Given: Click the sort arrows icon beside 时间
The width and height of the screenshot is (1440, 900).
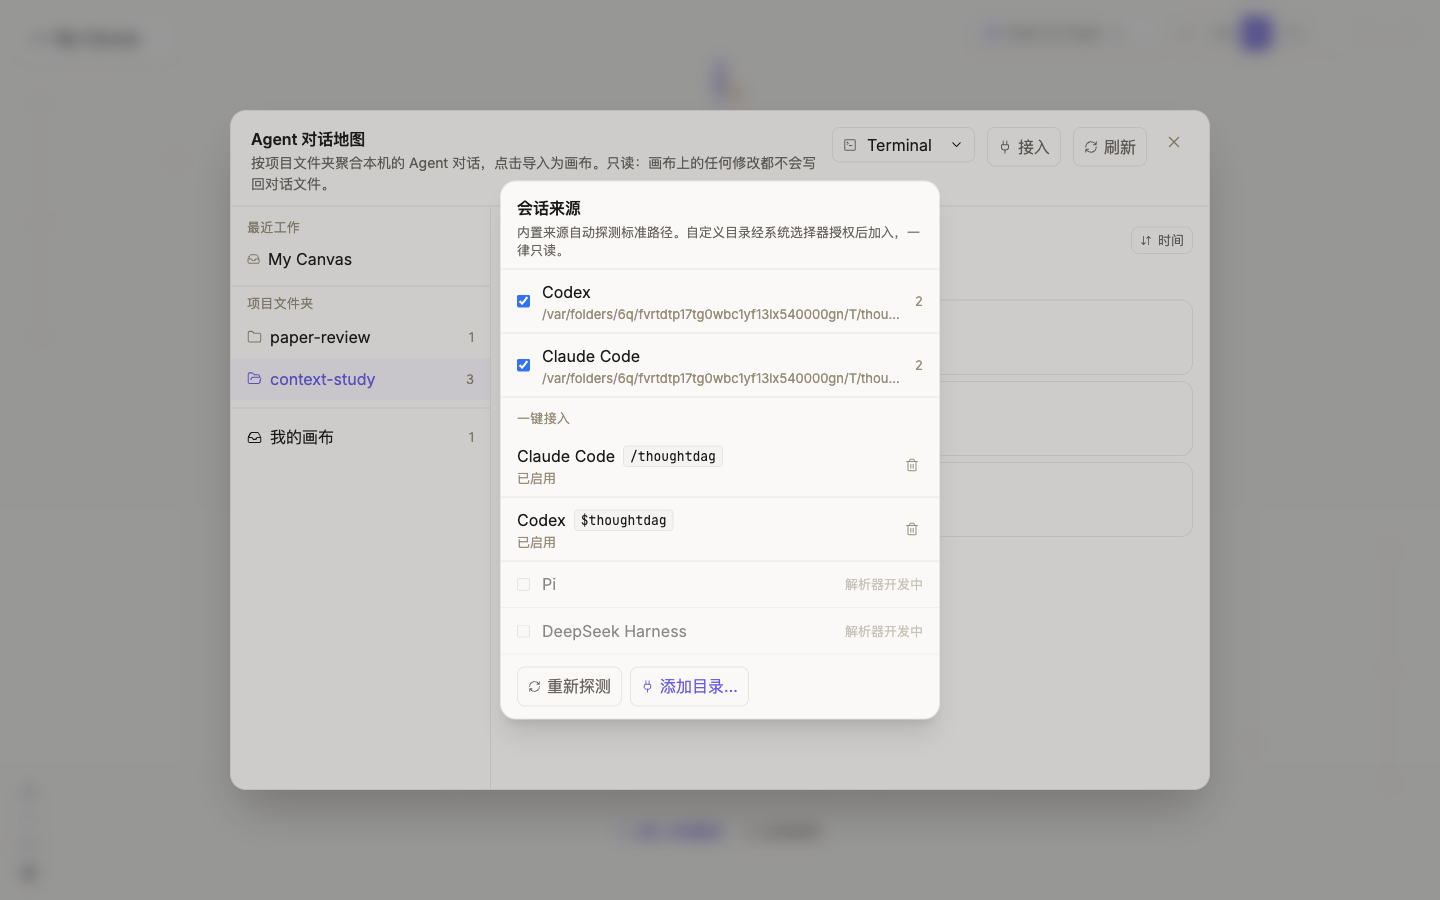Looking at the screenshot, I should [x=1146, y=240].
